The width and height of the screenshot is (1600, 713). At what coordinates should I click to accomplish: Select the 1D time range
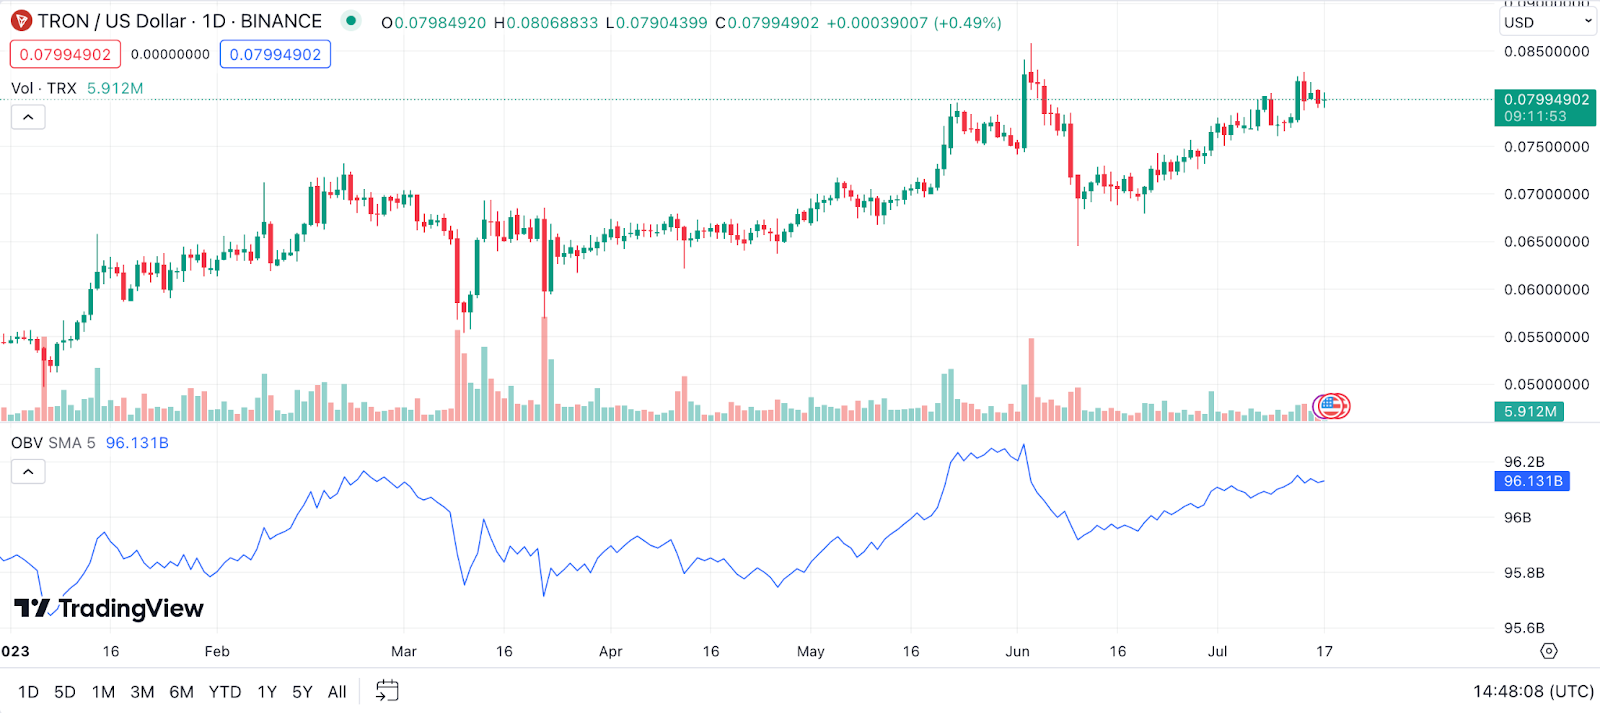[x=28, y=692]
